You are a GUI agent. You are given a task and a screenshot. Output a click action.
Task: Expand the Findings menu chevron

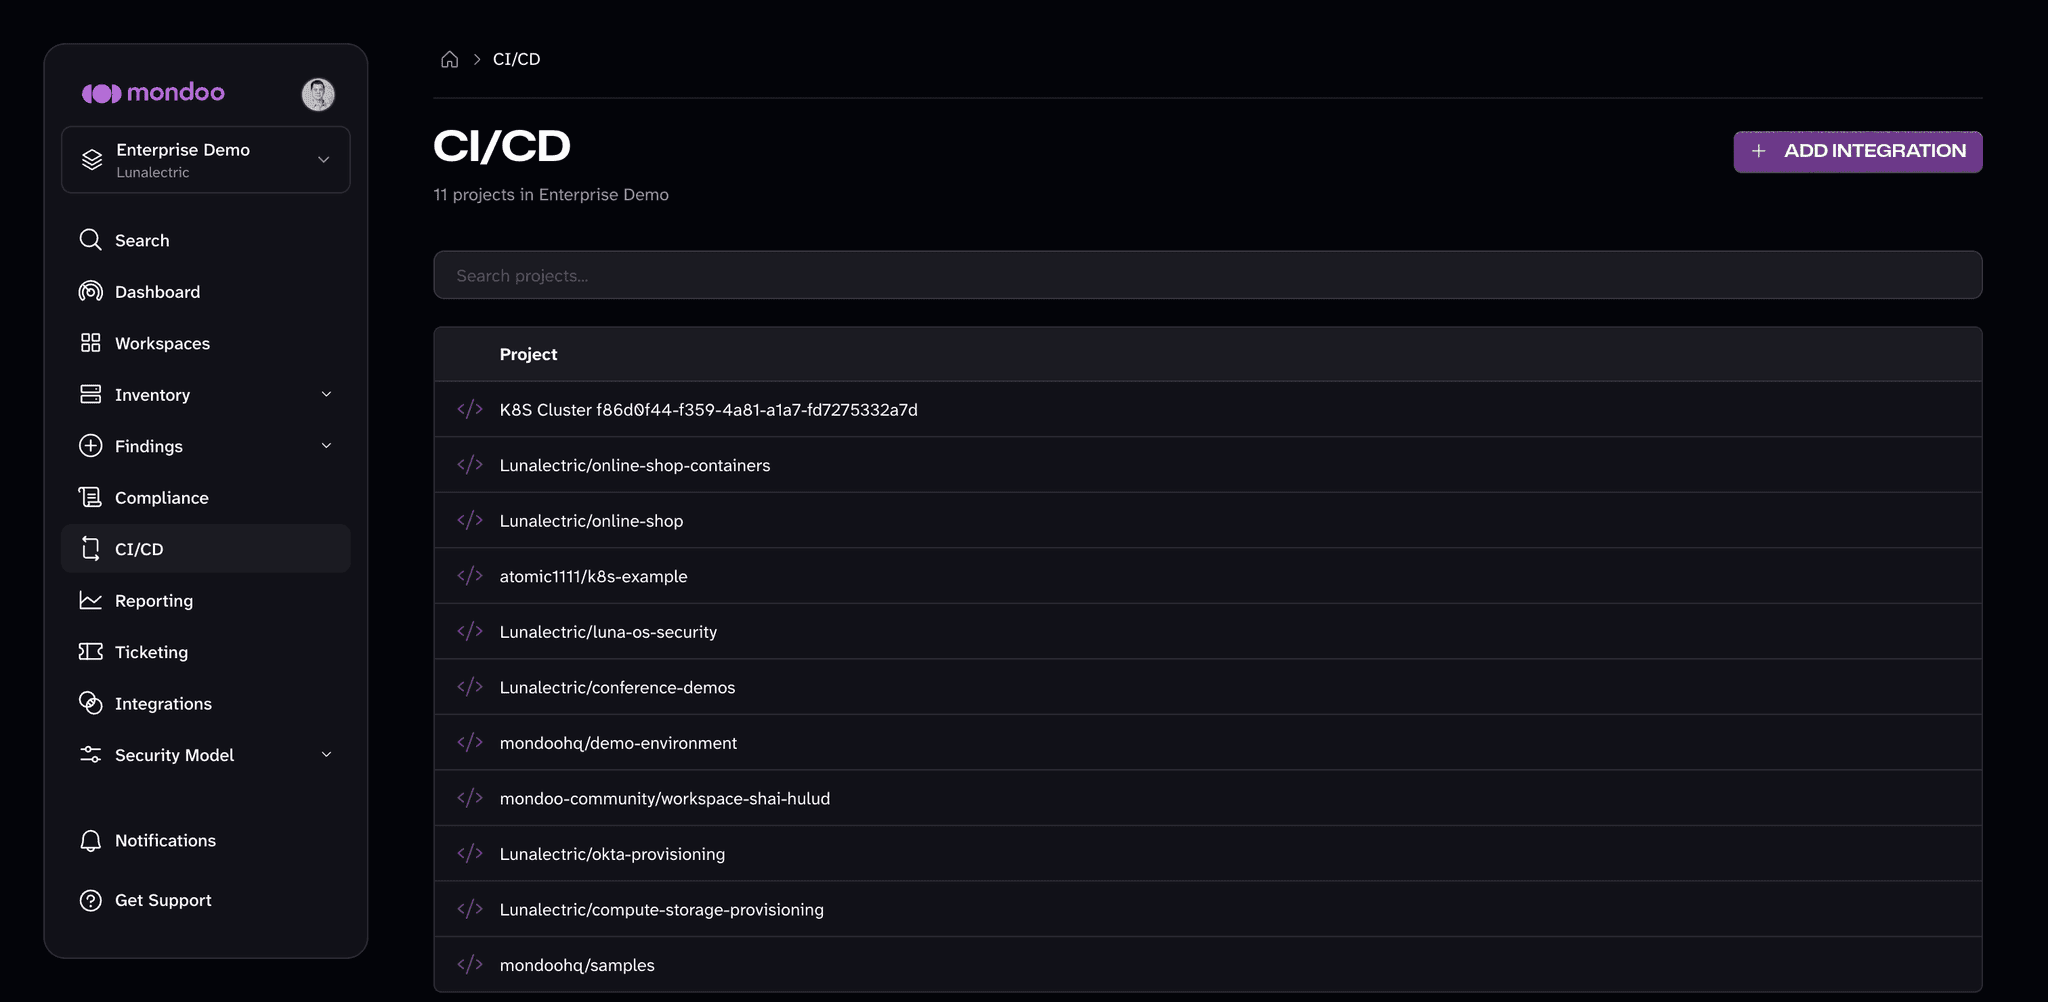(326, 446)
